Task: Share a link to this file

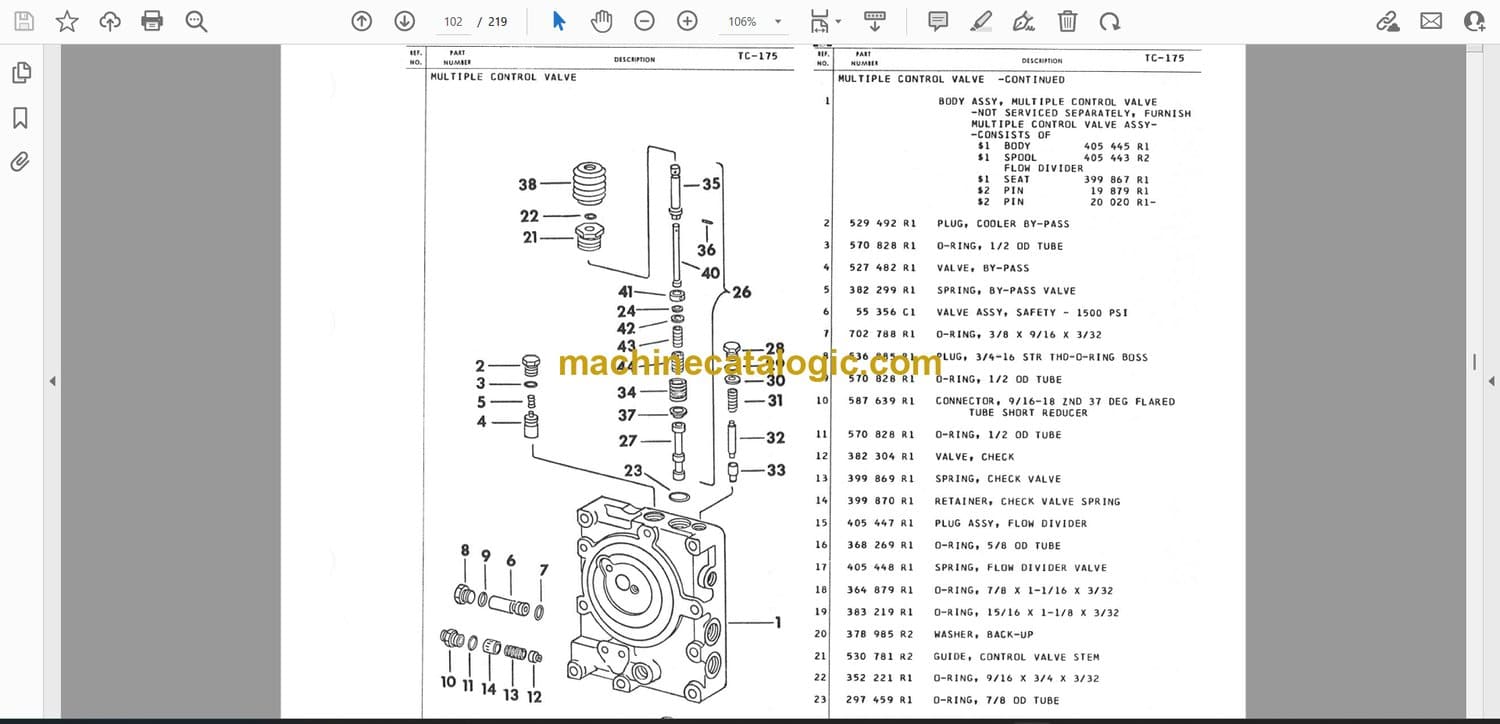Action: tap(1388, 21)
